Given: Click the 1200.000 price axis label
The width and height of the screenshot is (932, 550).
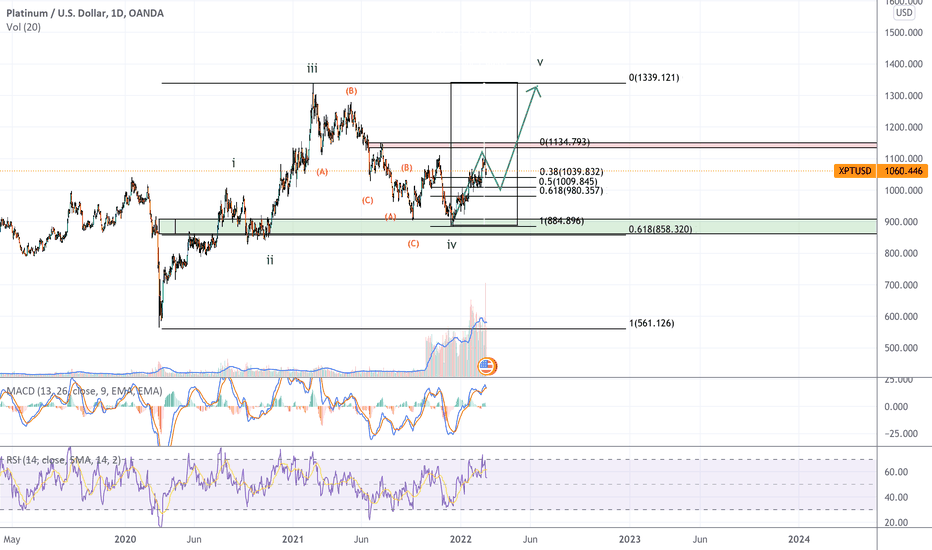Looking at the screenshot, I should (903, 127).
